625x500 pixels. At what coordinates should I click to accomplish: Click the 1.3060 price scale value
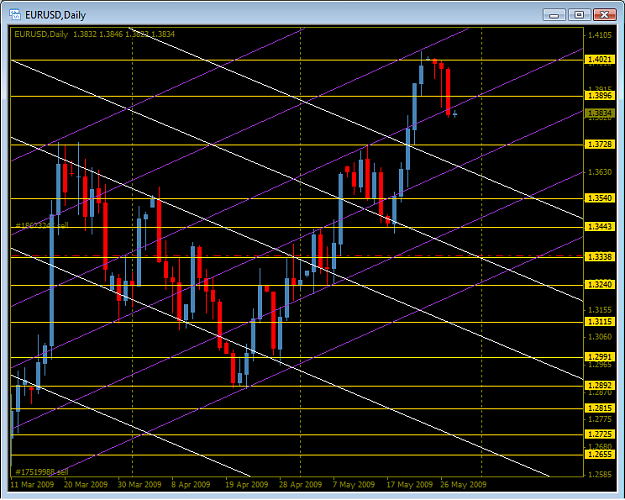pos(599,337)
